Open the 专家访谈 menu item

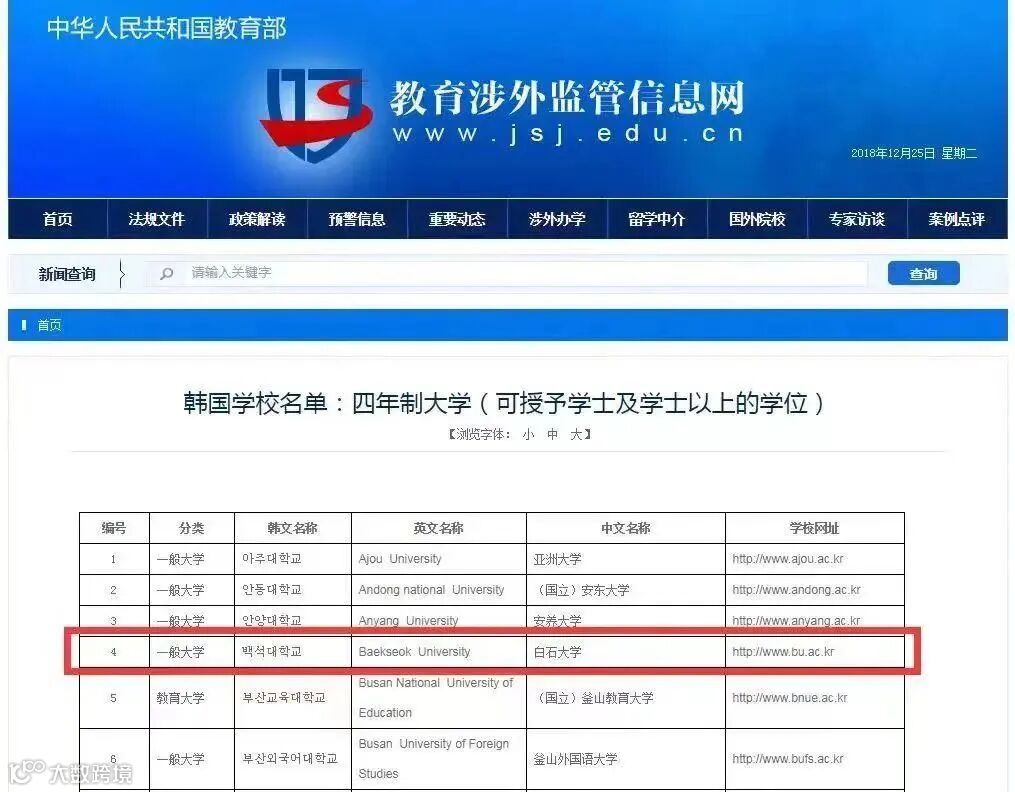click(856, 219)
